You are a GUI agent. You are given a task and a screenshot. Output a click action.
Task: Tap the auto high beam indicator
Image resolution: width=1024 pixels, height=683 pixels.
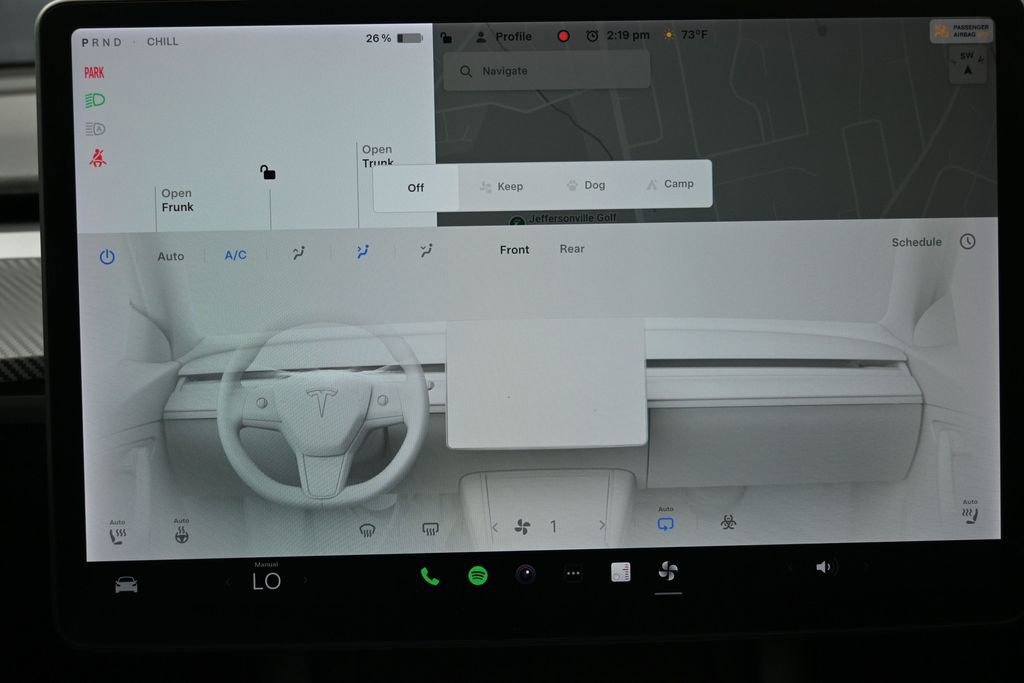[x=95, y=129]
